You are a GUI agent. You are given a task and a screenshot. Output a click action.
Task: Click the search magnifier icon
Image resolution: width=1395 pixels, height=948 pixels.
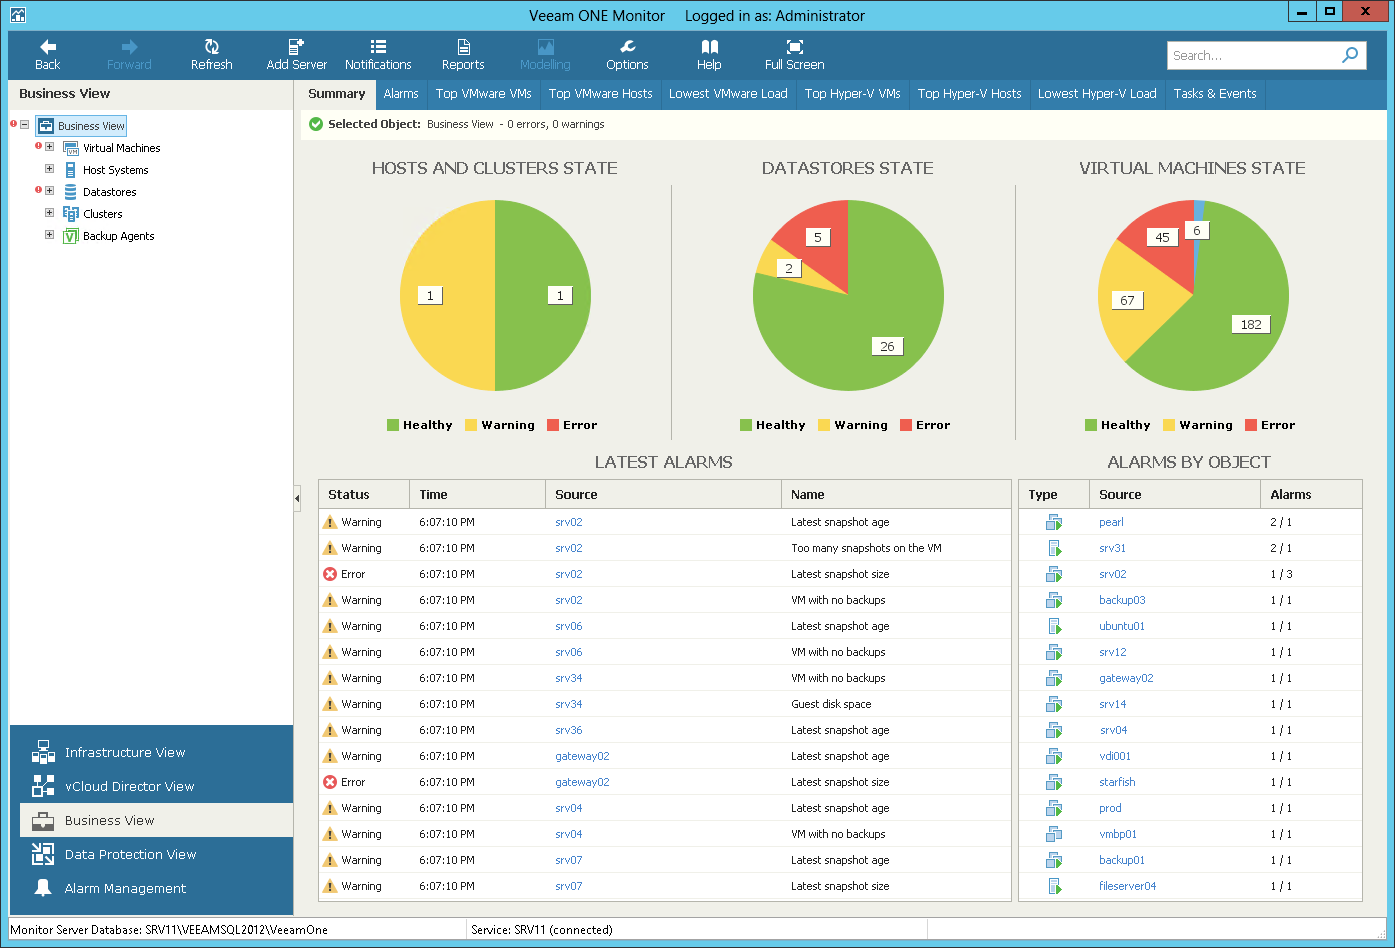(1350, 55)
